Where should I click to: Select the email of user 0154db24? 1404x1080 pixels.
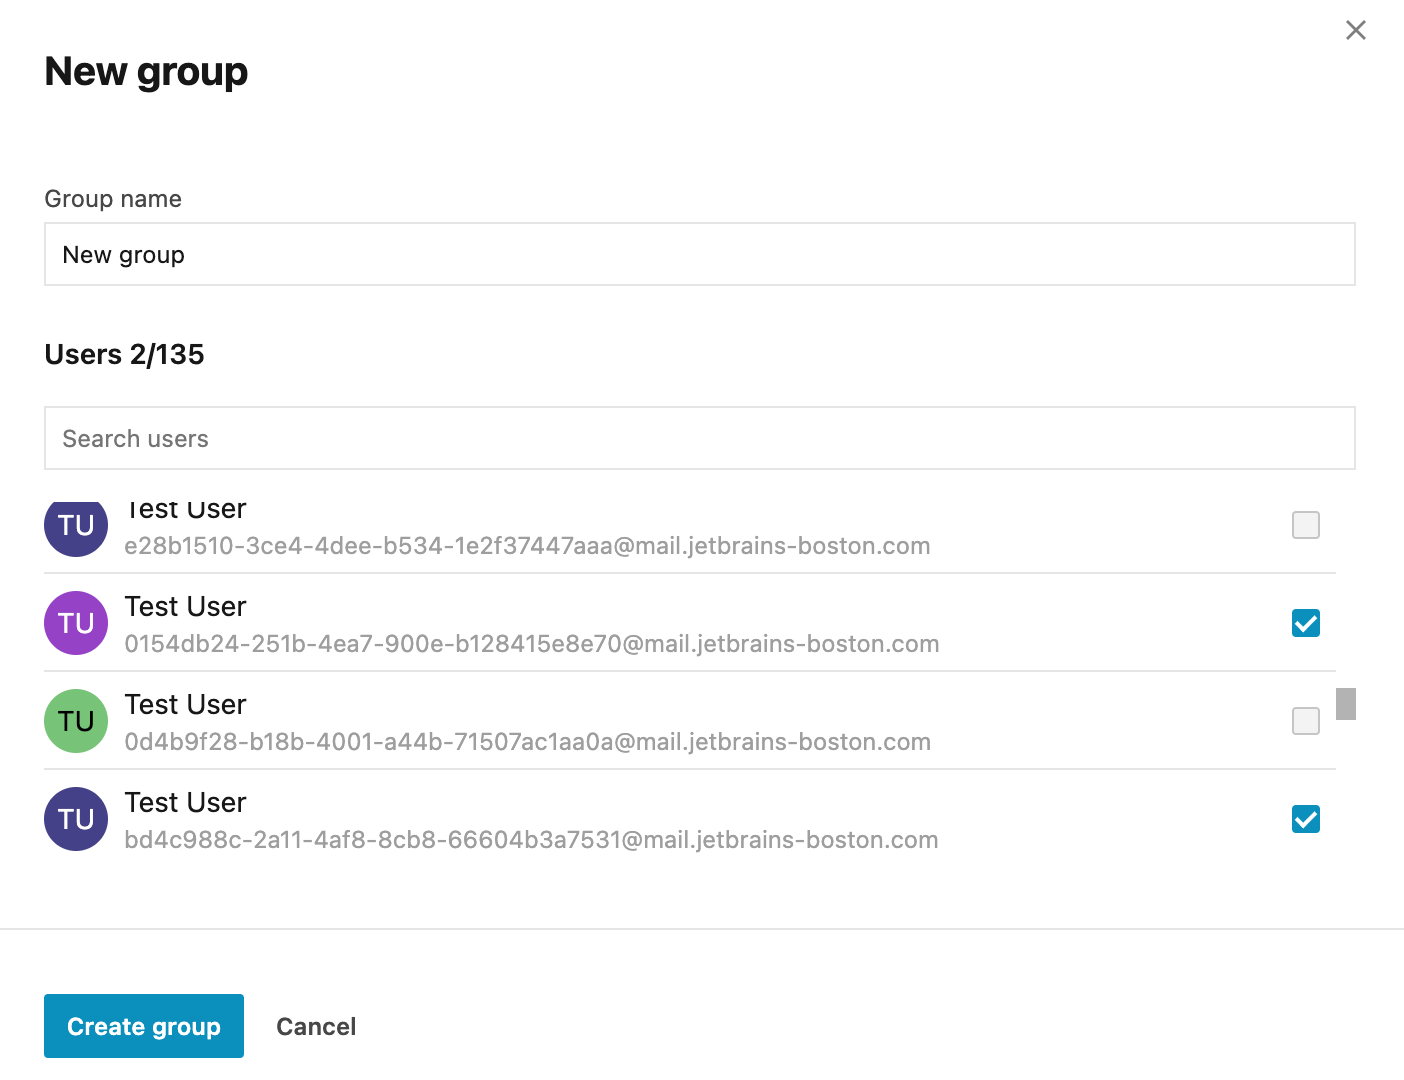[x=531, y=644]
